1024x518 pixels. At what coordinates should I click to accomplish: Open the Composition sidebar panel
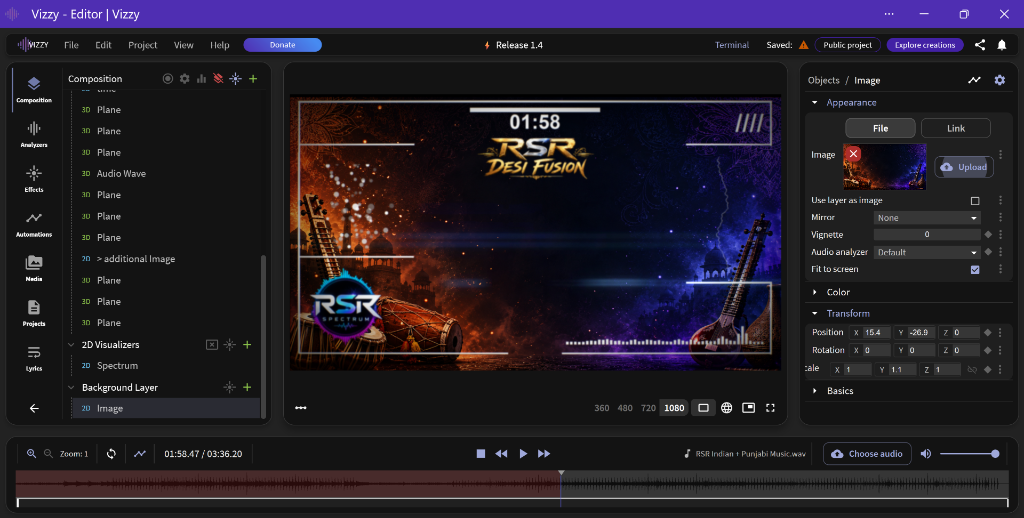click(34, 89)
